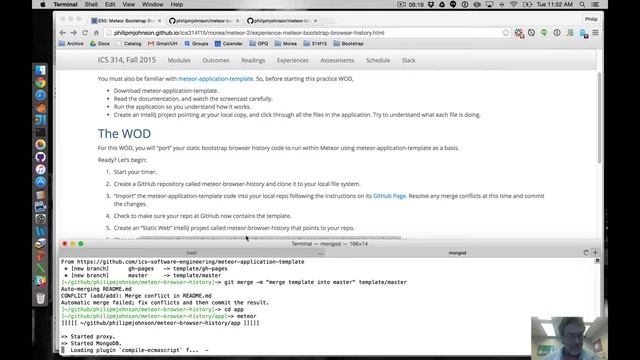Open Dropbox in the macOS menu bar
Screen dimensions: 640x360
pos(431,4)
